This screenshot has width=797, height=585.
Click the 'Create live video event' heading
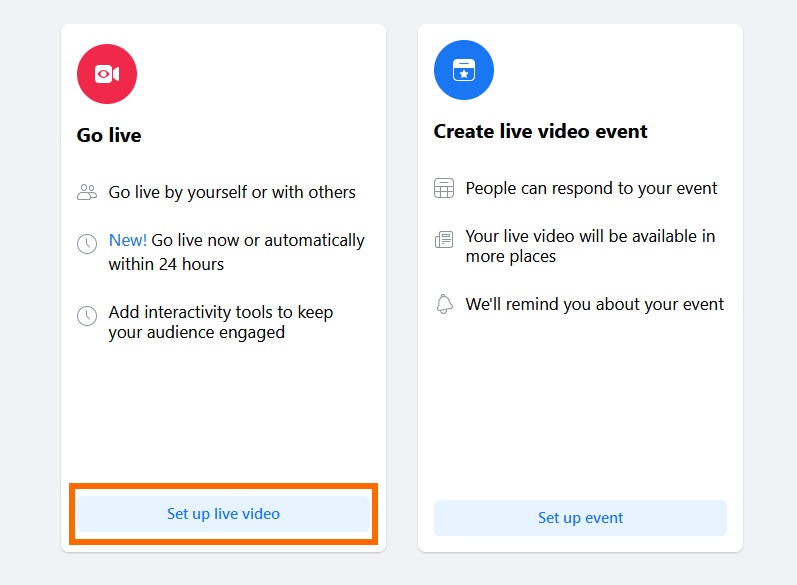click(540, 131)
